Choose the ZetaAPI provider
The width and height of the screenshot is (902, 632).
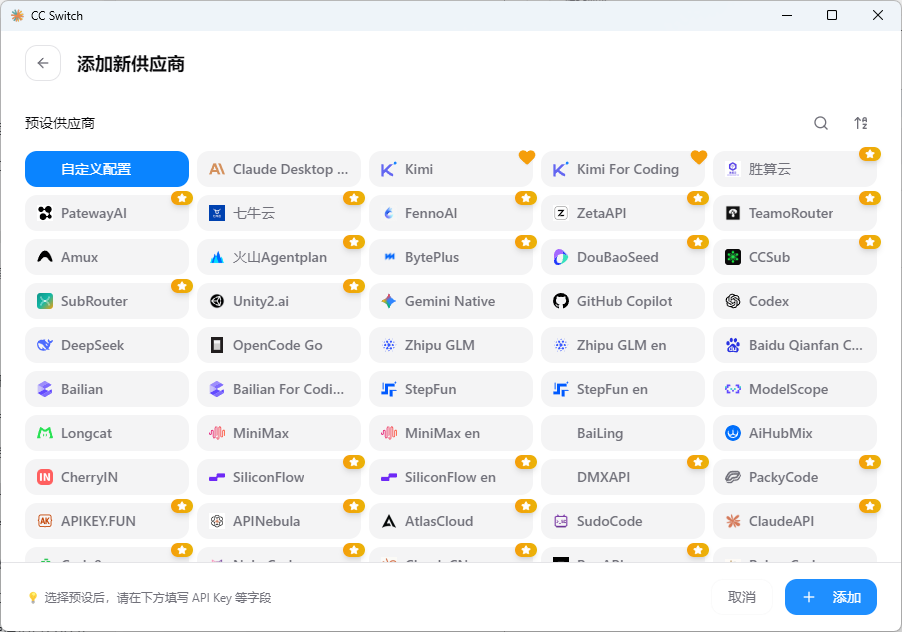[x=623, y=213]
